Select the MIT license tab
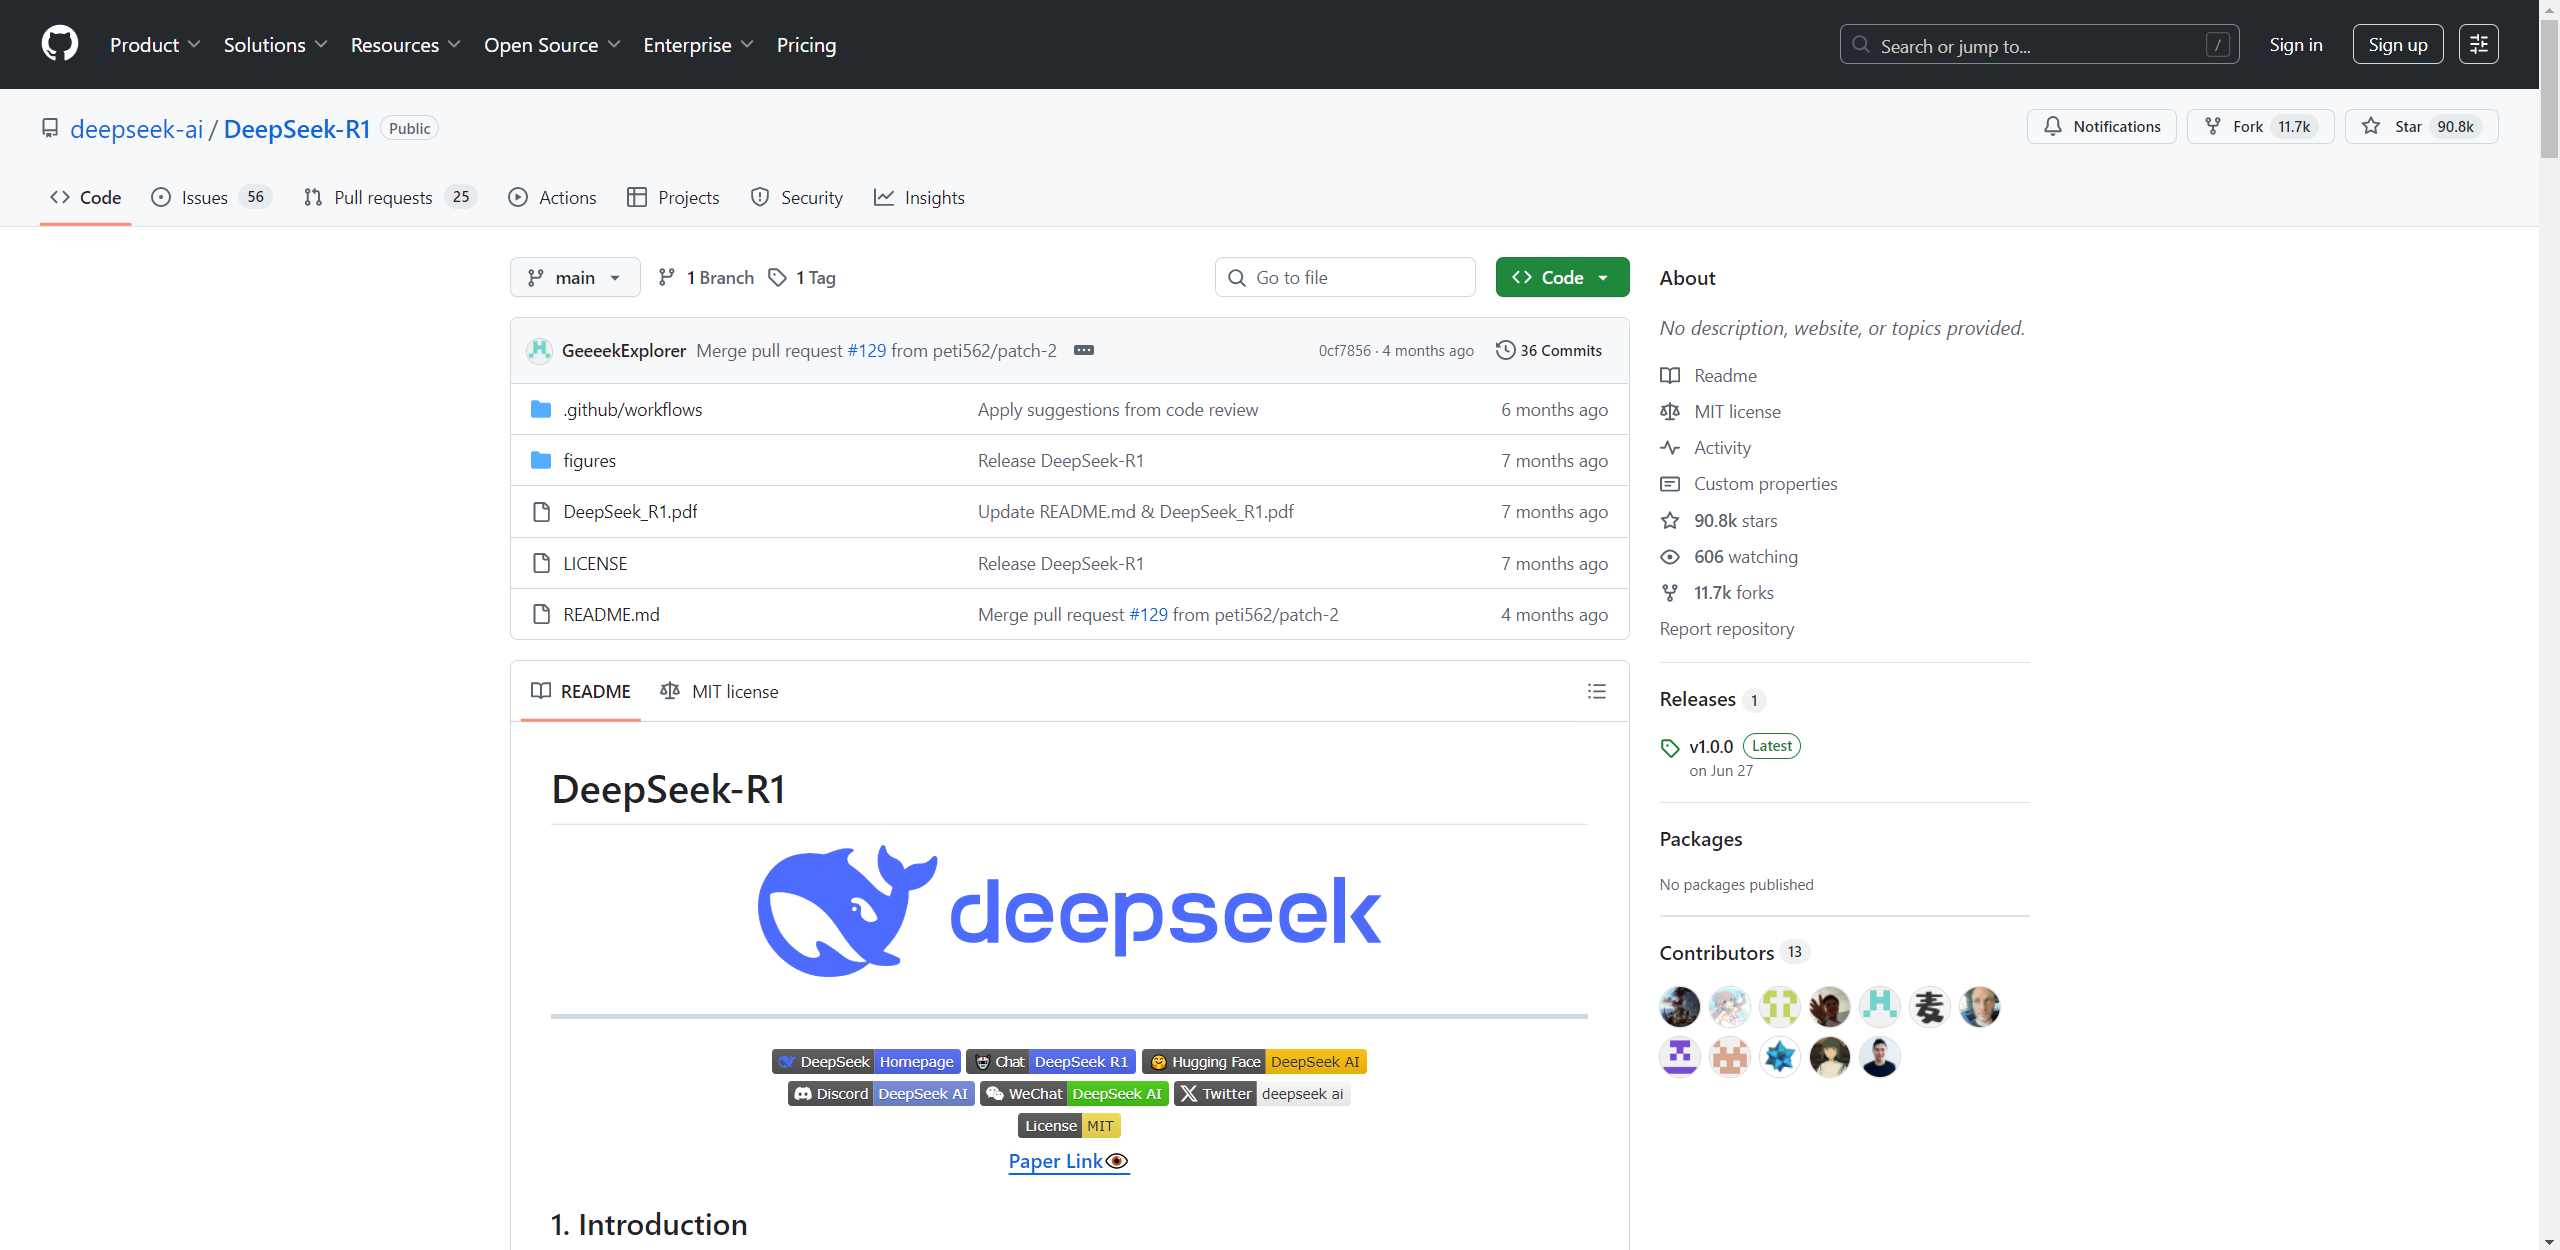 click(x=720, y=691)
